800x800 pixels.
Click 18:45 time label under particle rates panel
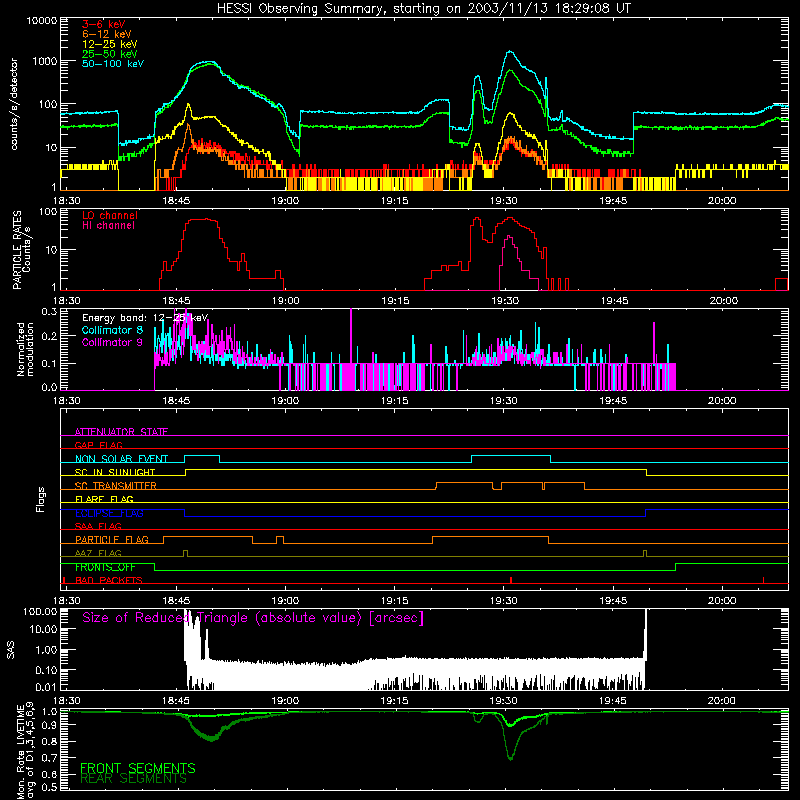point(176,301)
